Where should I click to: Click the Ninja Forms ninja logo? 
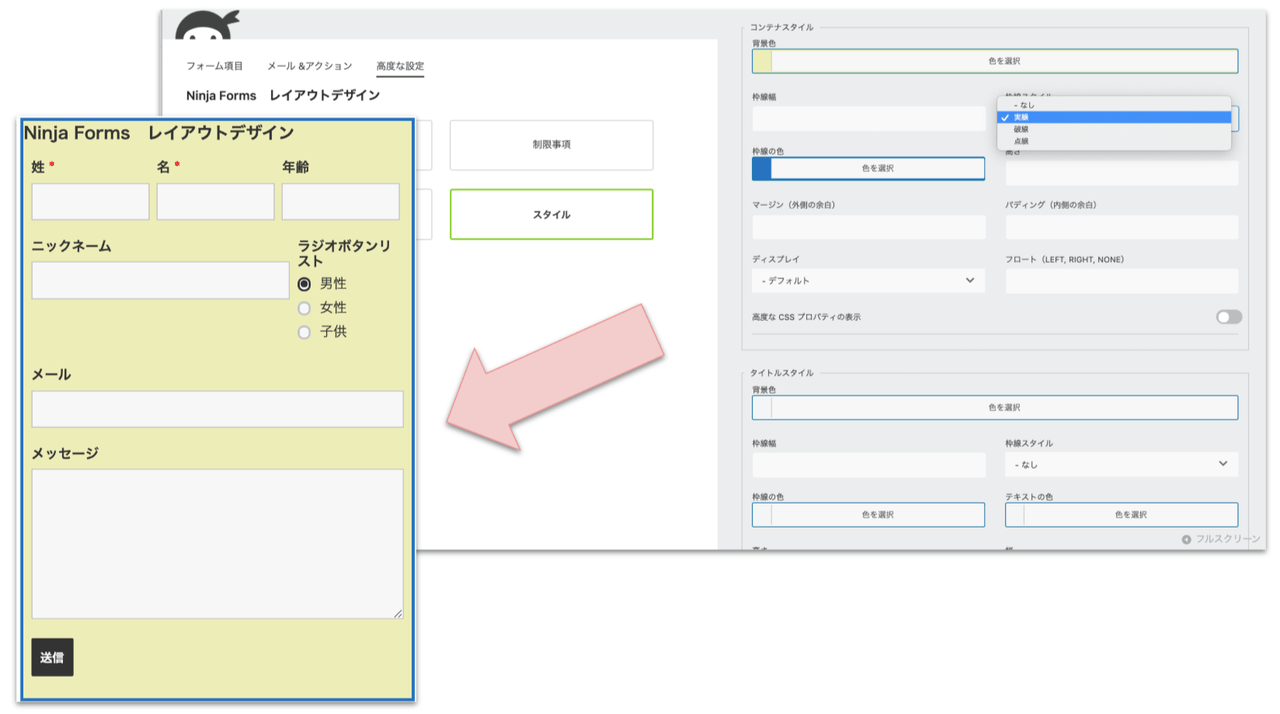[207, 26]
